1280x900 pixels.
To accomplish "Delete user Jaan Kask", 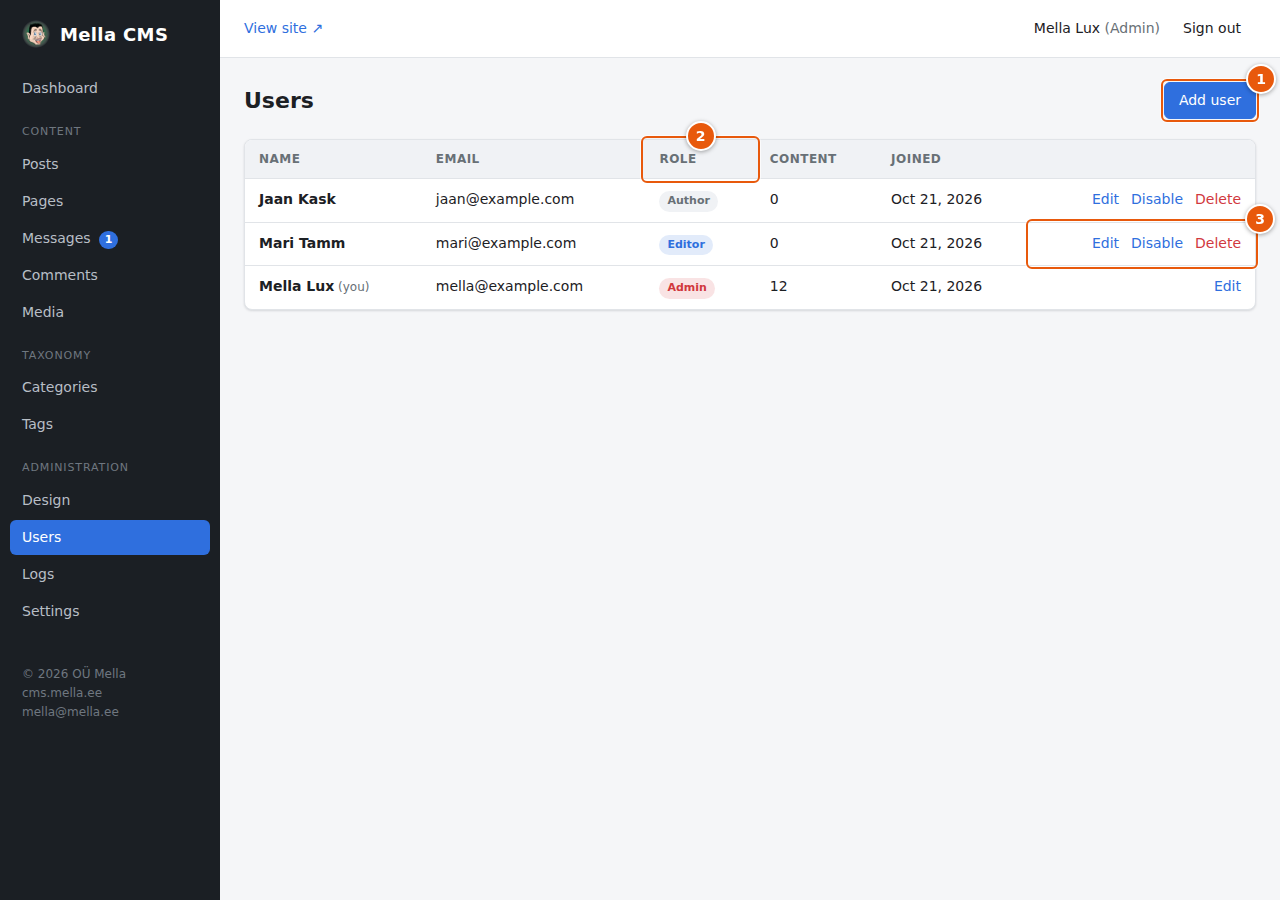I will [x=1218, y=199].
